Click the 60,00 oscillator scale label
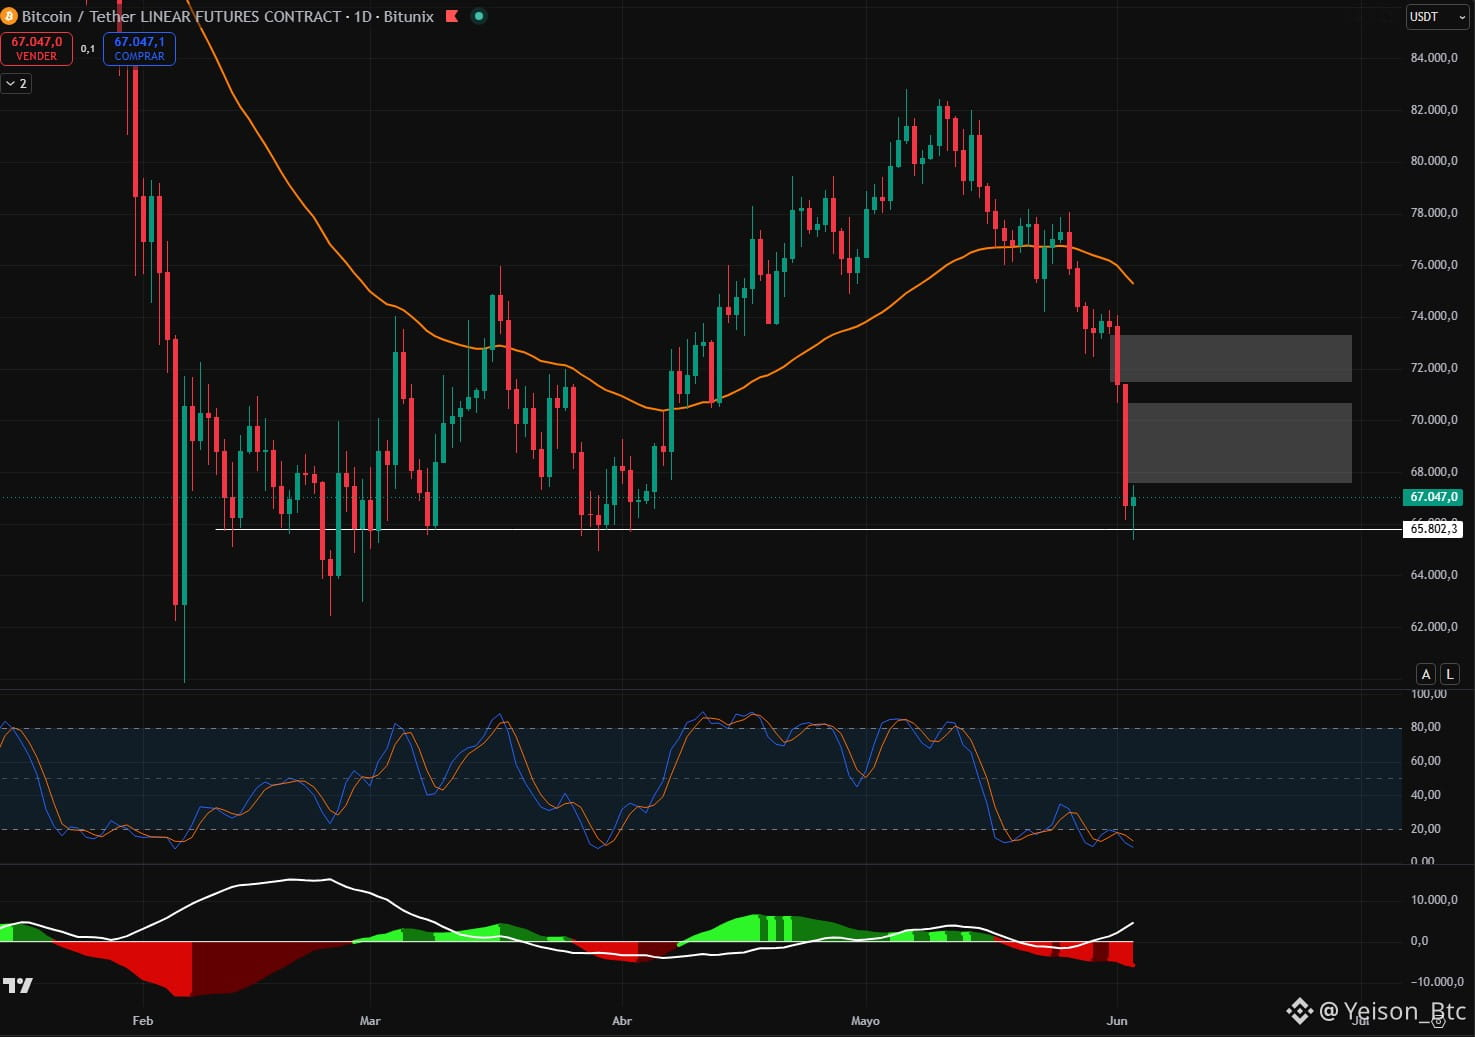The height and width of the screenshot is (1037, 1475). click(x=1426, y=761)
